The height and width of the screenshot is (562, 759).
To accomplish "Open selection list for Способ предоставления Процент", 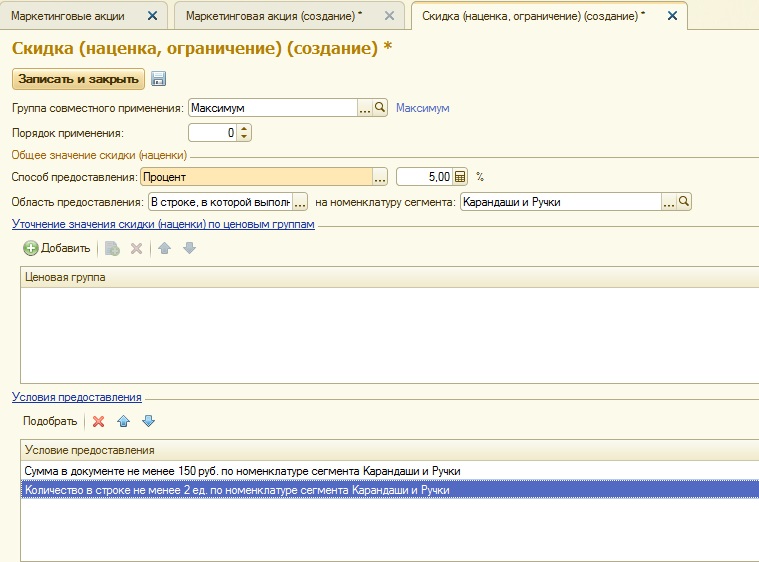I will pos(379,177).
